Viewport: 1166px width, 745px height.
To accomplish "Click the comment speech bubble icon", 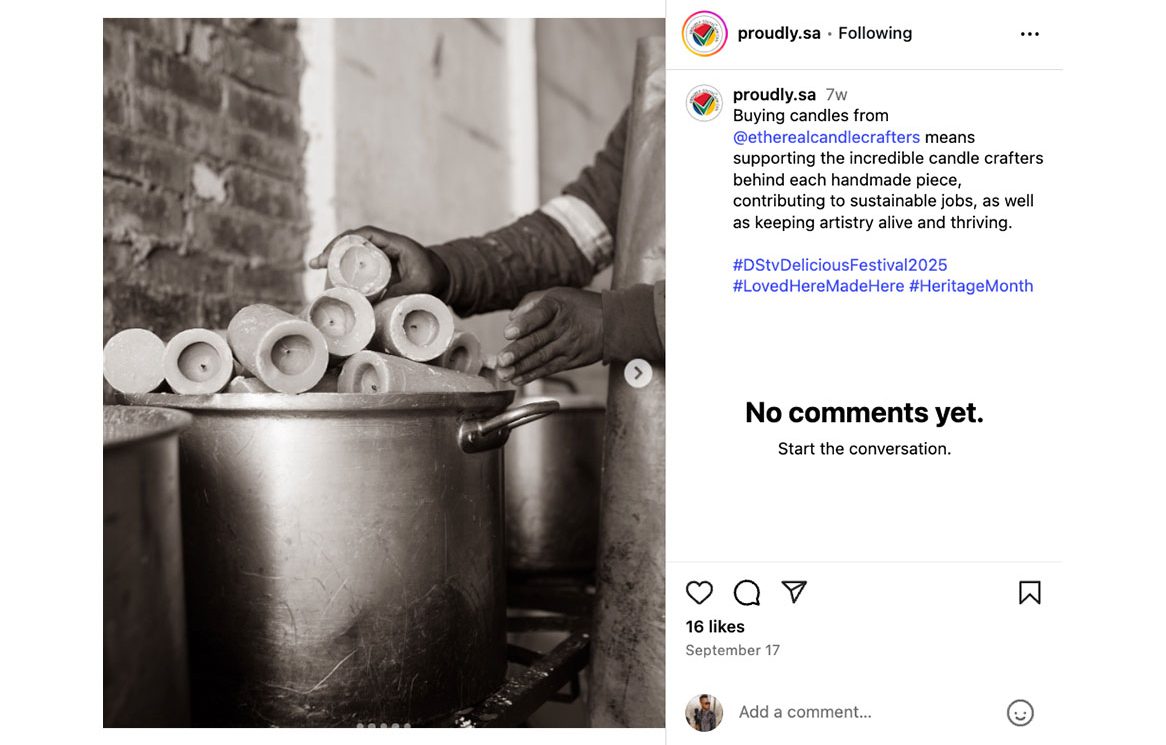I will (747, 593).
